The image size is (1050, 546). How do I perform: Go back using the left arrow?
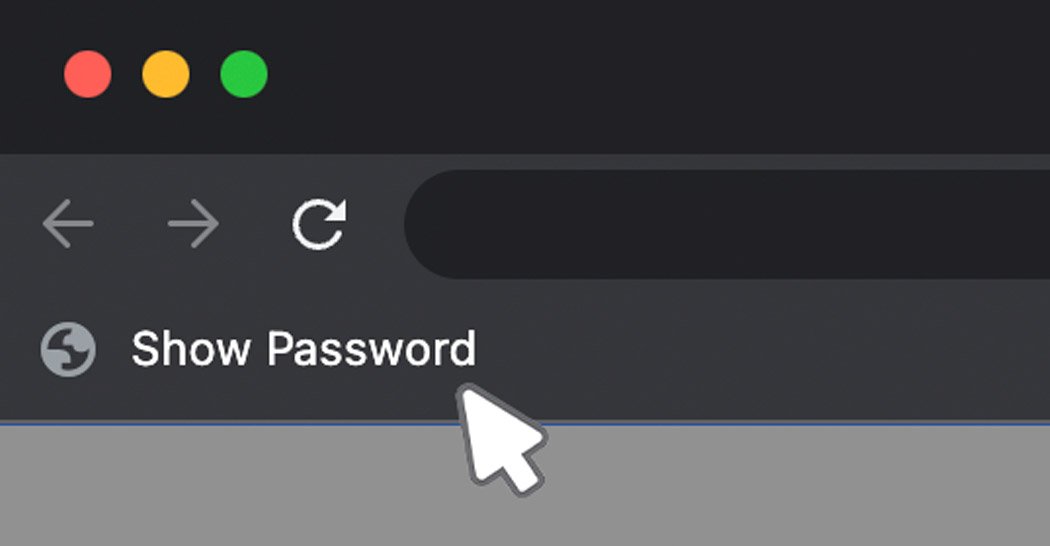click(x=68, y=223)
